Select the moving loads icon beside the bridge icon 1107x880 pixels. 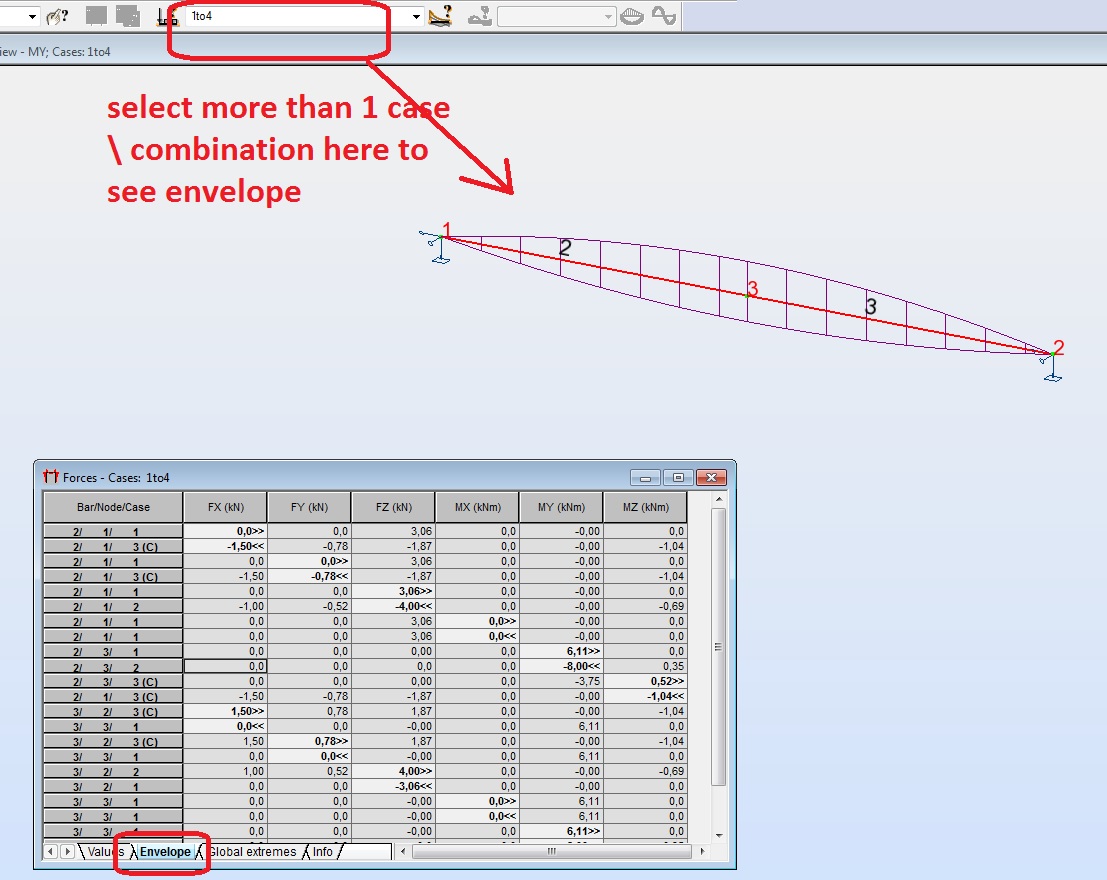(x=481, y=16)
